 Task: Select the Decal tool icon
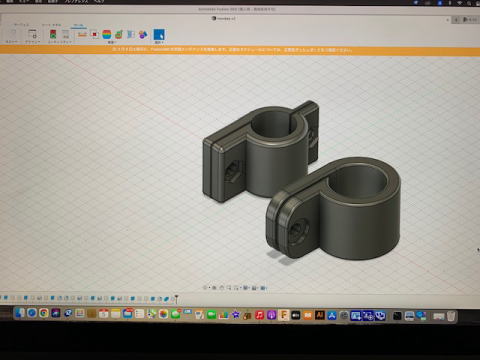(94, 34)
